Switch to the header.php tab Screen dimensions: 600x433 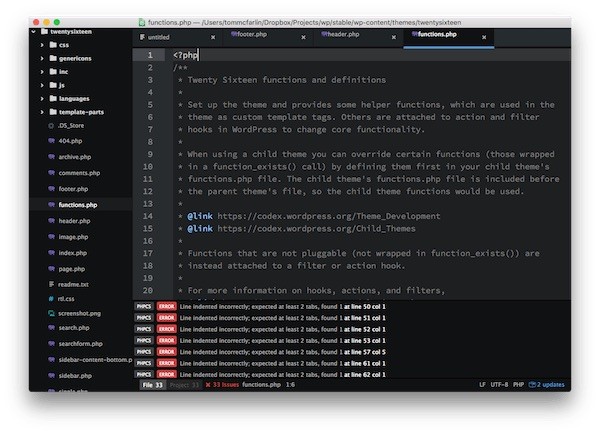[358, 37]
